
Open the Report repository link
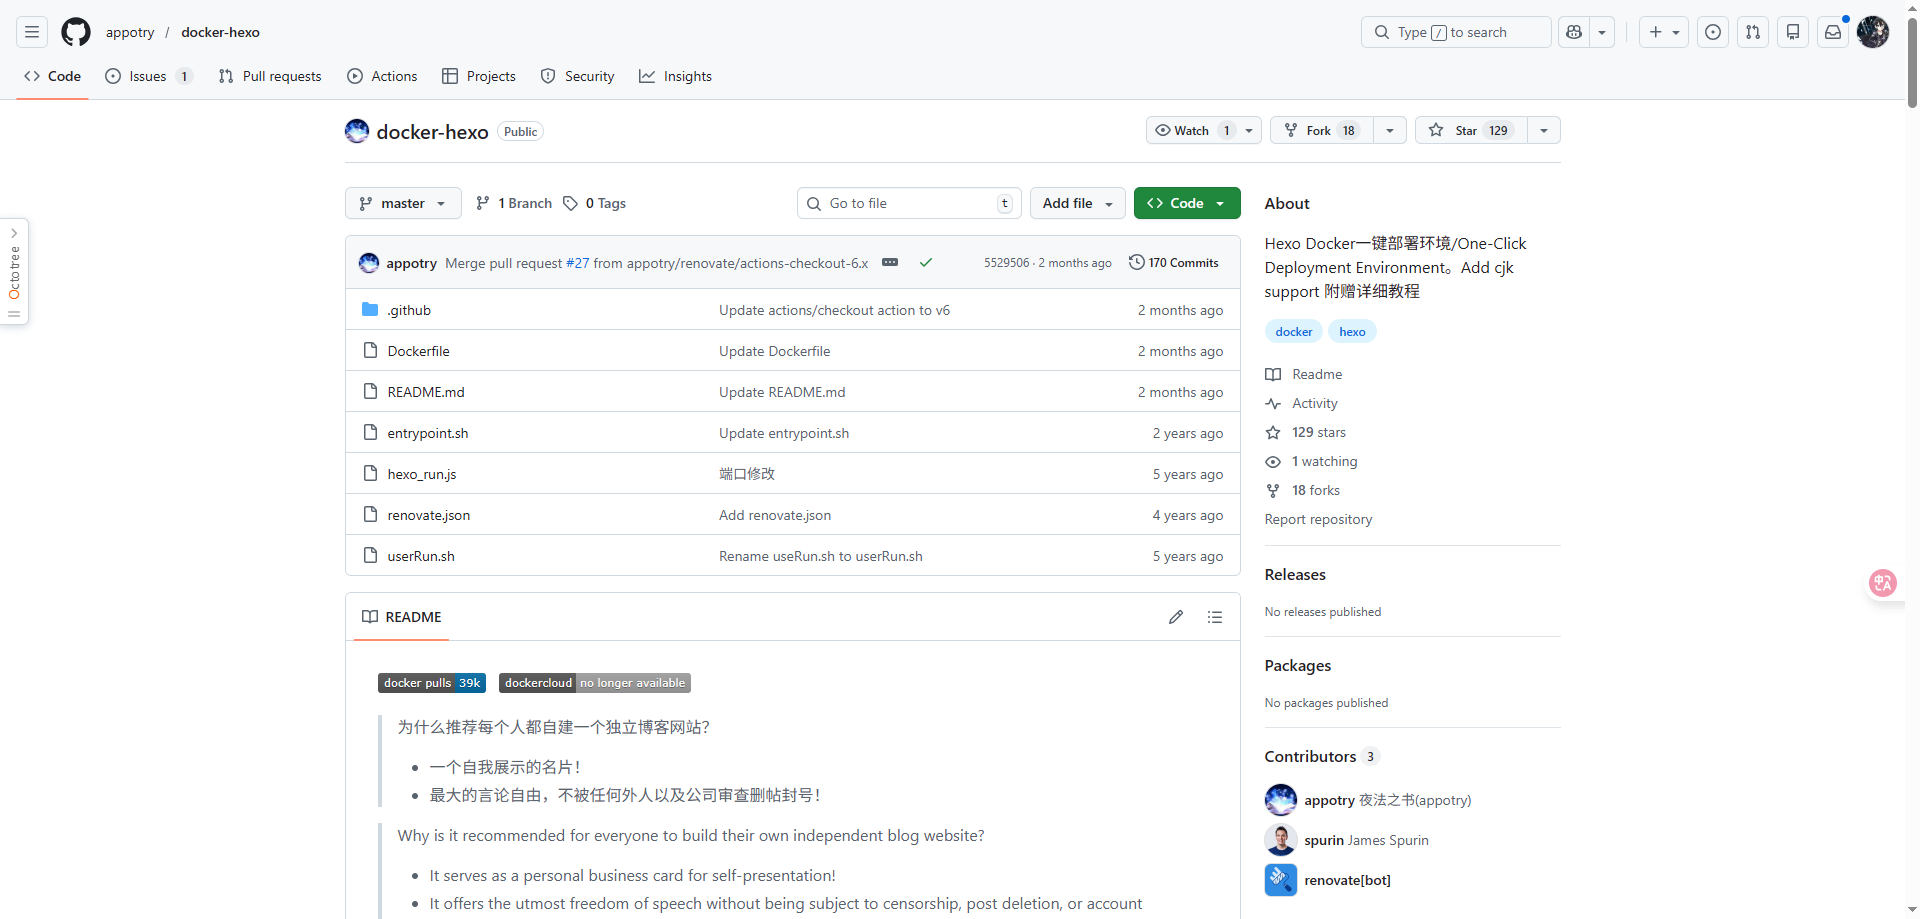[1318, 519]
